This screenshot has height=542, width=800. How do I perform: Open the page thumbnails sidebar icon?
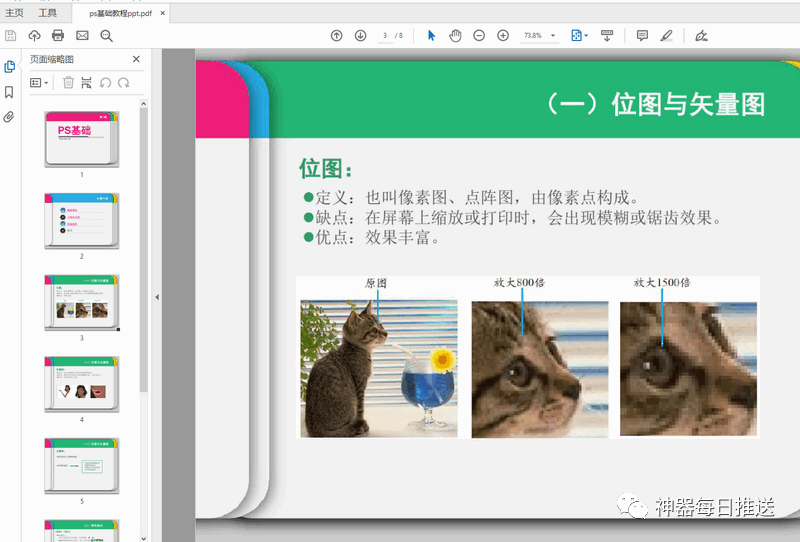(9, 66)
